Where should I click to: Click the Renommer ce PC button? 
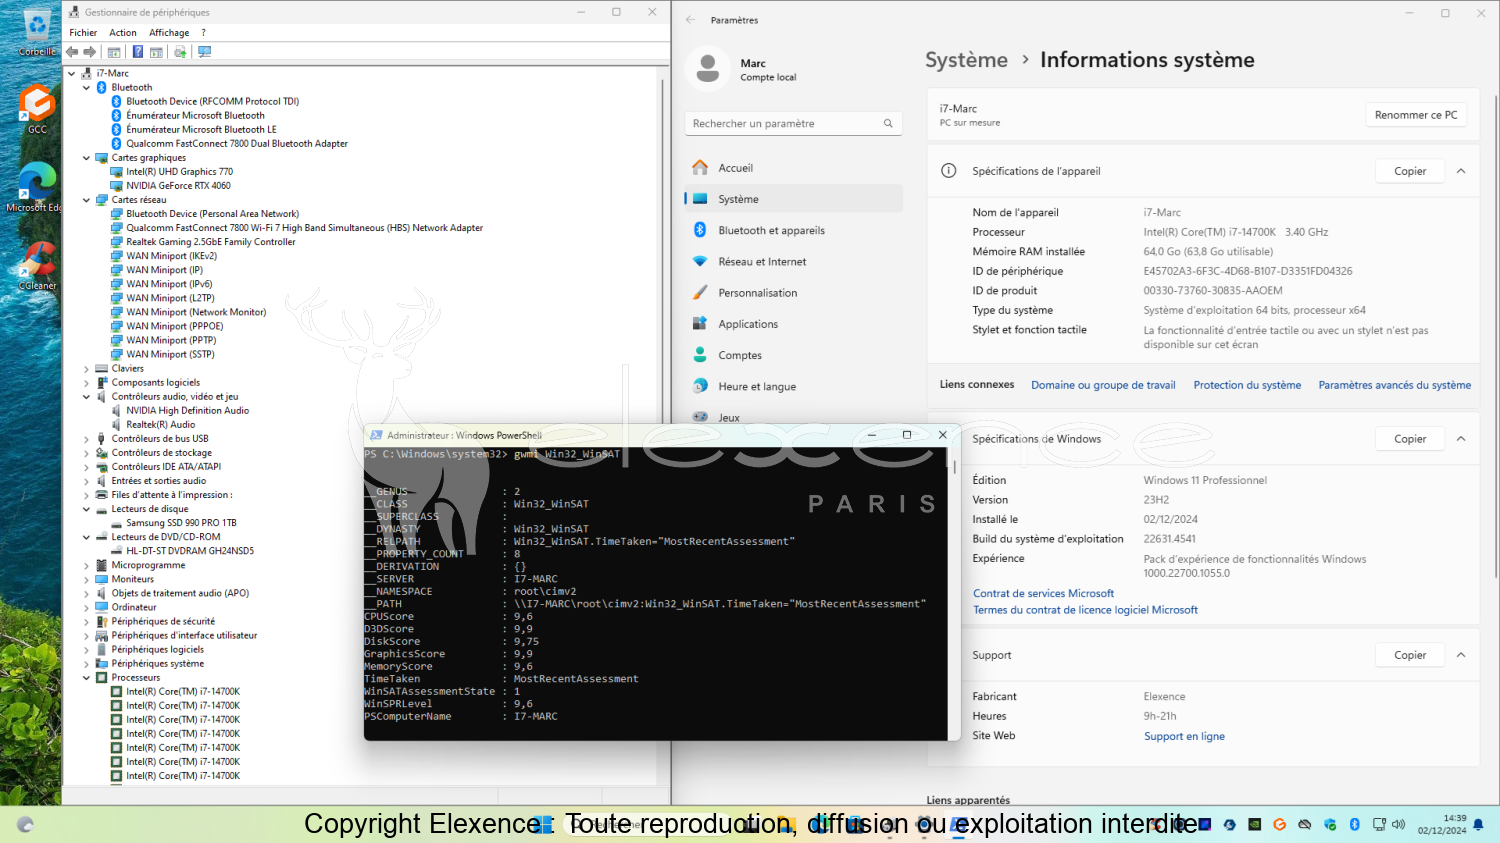[1416, 115]
